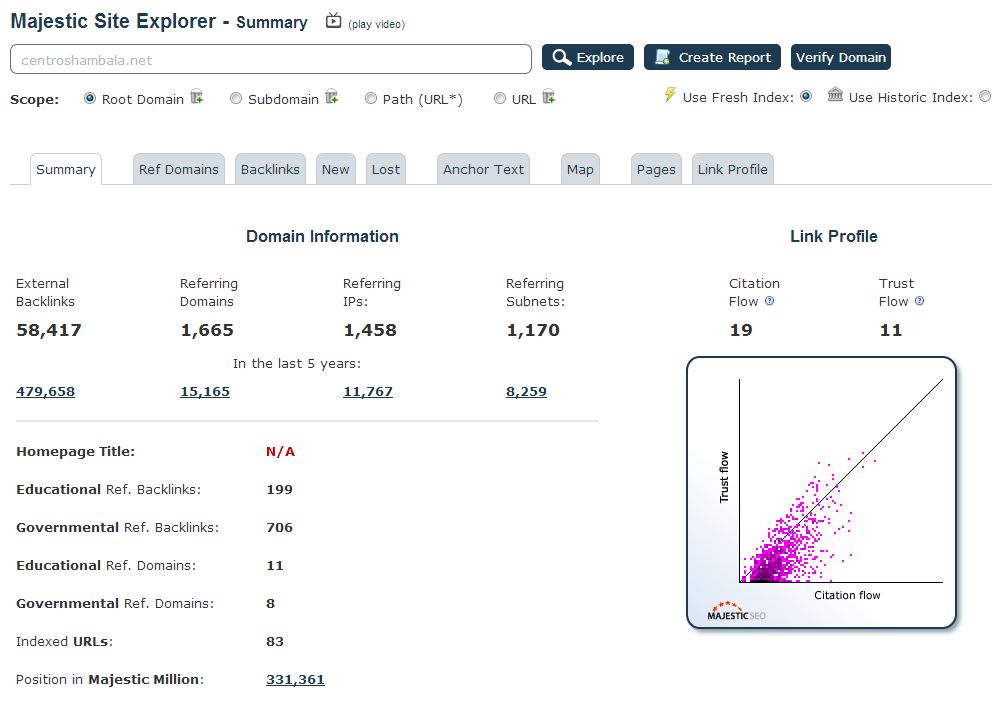Open the Anchor Text tab
The height and width of the screenshot is (719, 1003).
[484, 170]
